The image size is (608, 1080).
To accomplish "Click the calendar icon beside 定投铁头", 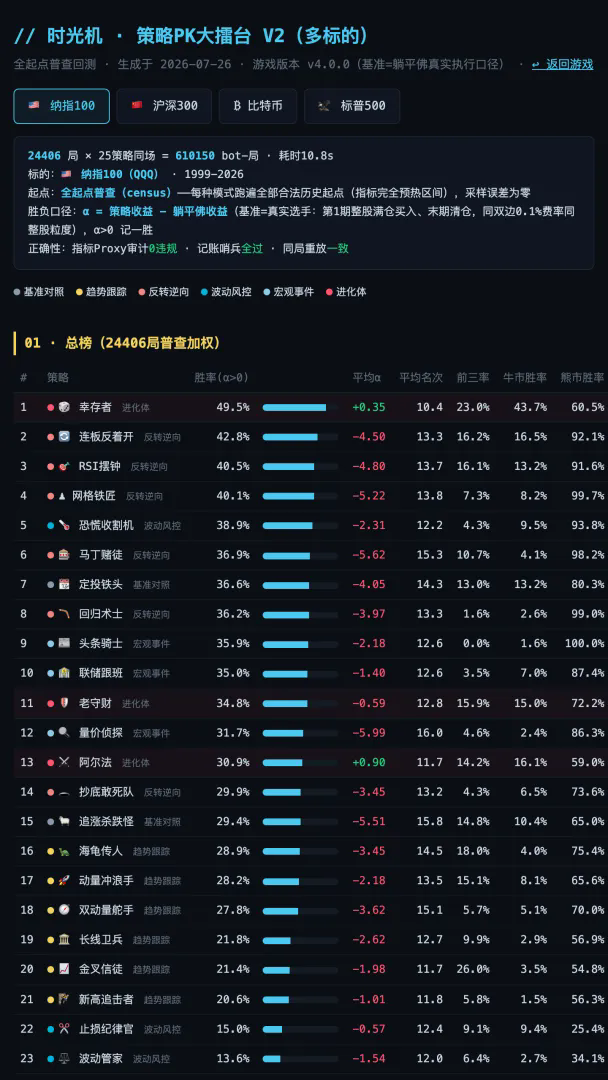I will [x=63, y=585].
